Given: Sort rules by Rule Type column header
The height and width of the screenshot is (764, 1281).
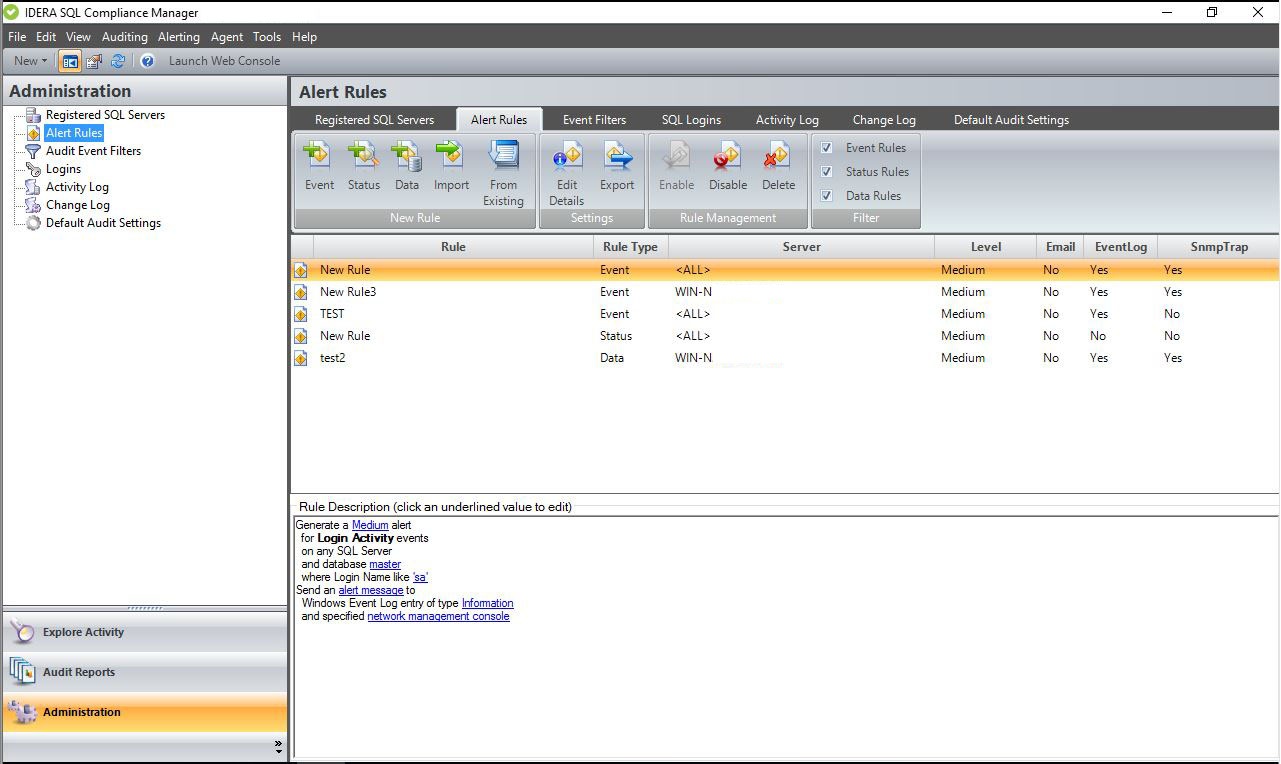Looking at the screenshot, I should (x=630, y=247).
